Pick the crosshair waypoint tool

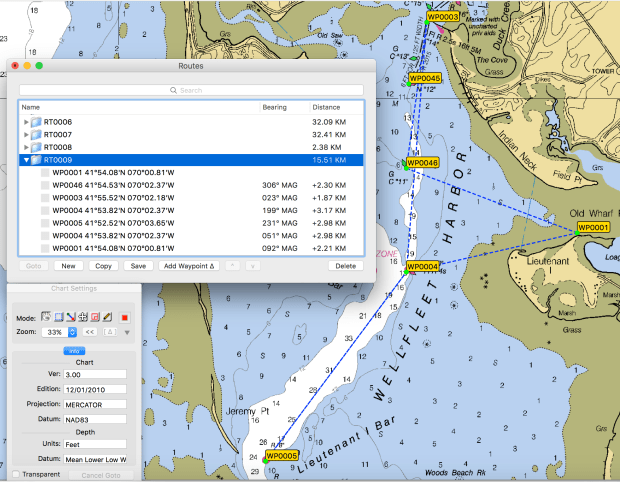point(83,316)
